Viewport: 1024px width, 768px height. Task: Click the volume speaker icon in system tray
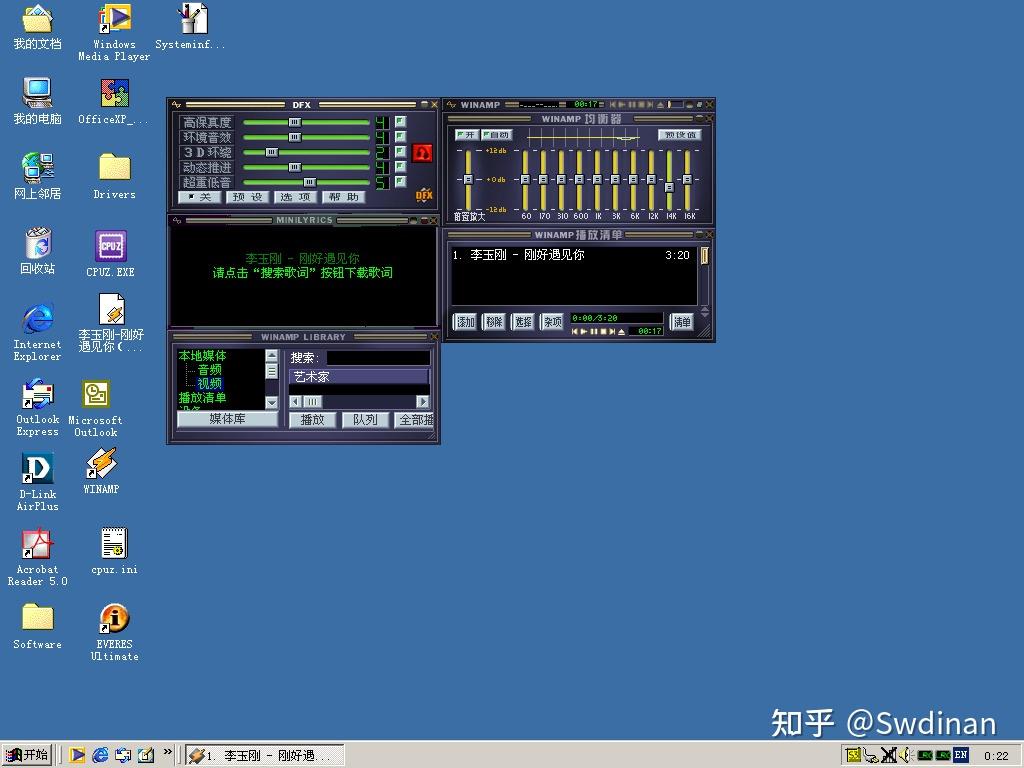tap(904, 755)
